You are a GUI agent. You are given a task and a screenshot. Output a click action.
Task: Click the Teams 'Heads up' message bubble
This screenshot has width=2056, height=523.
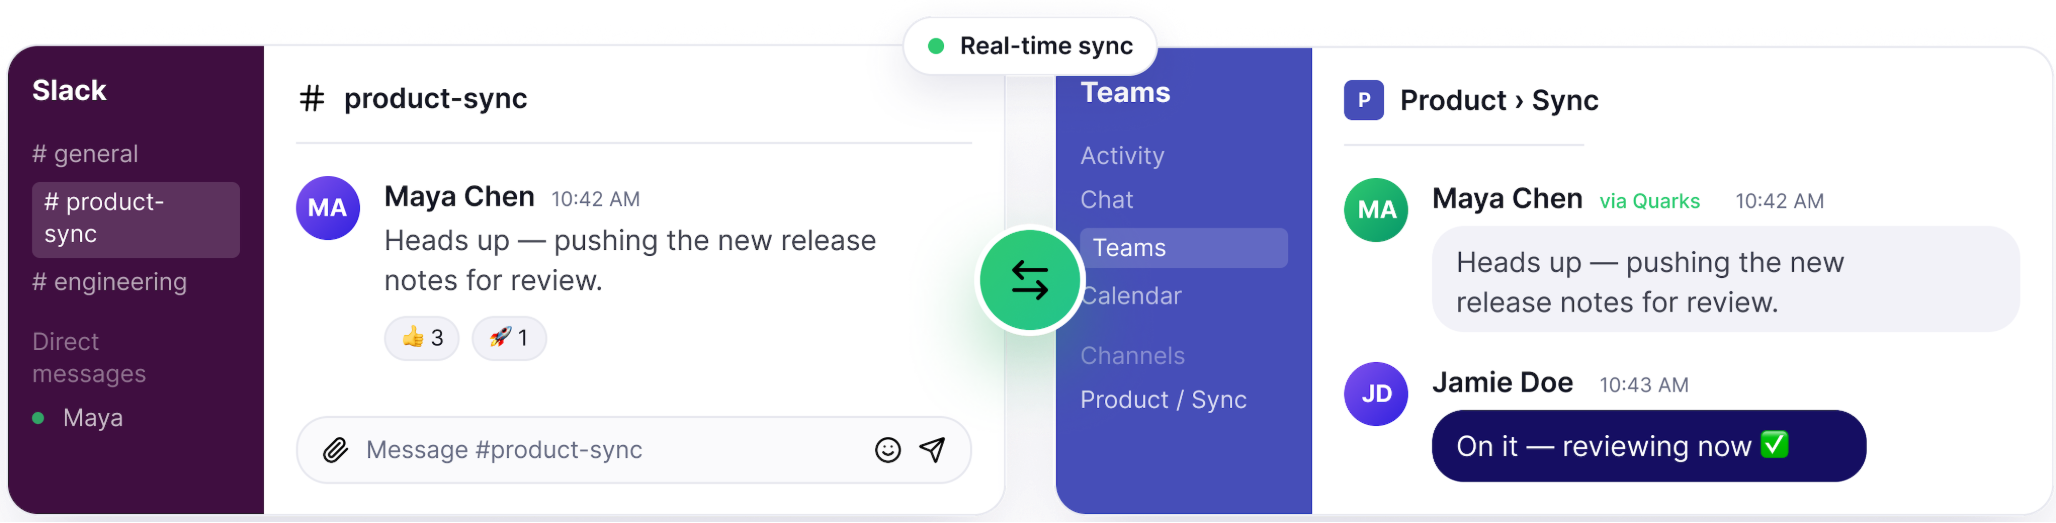[x=1725, y=279]
